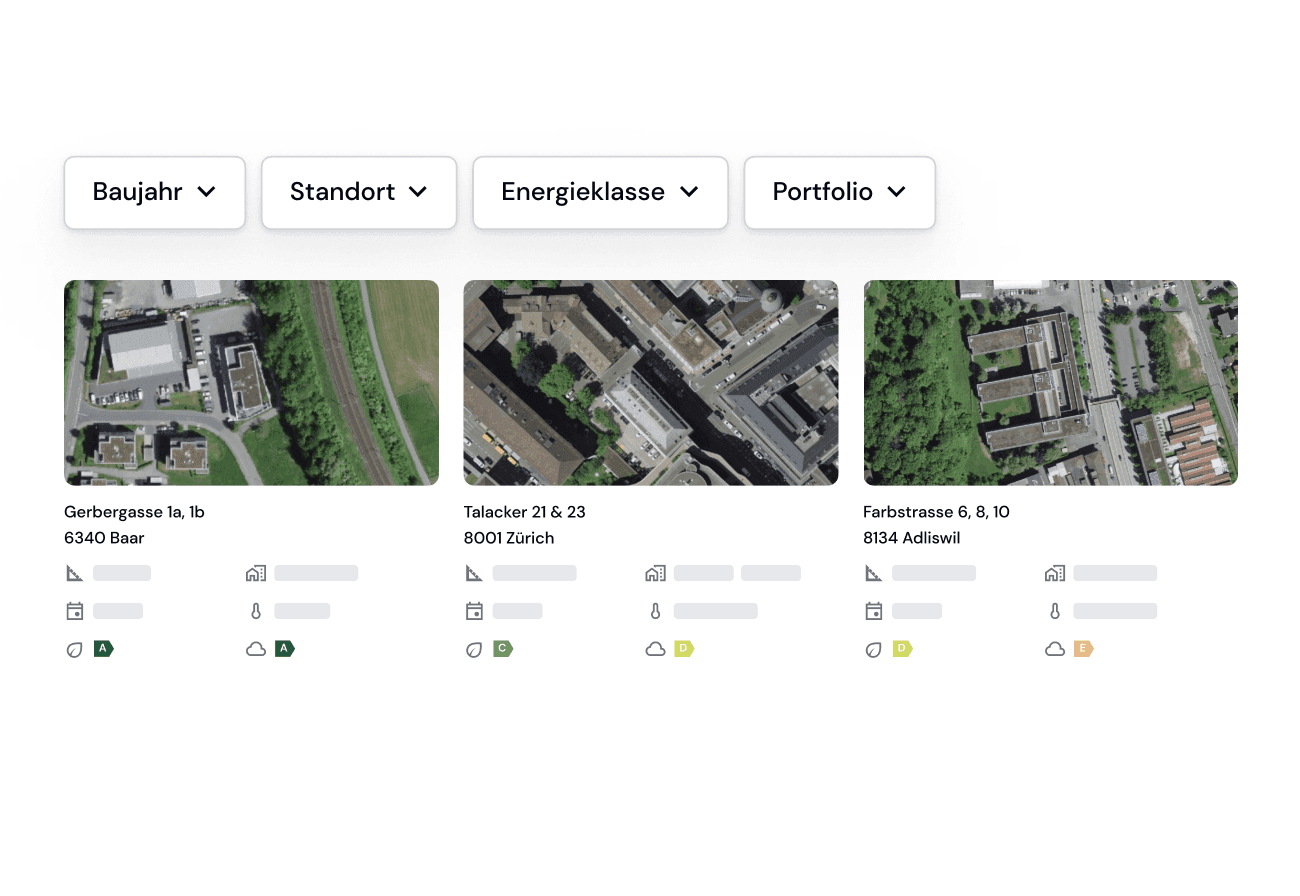
Task: Click the calendar icon for Gerbergasse listing
Action: [74, 611]
